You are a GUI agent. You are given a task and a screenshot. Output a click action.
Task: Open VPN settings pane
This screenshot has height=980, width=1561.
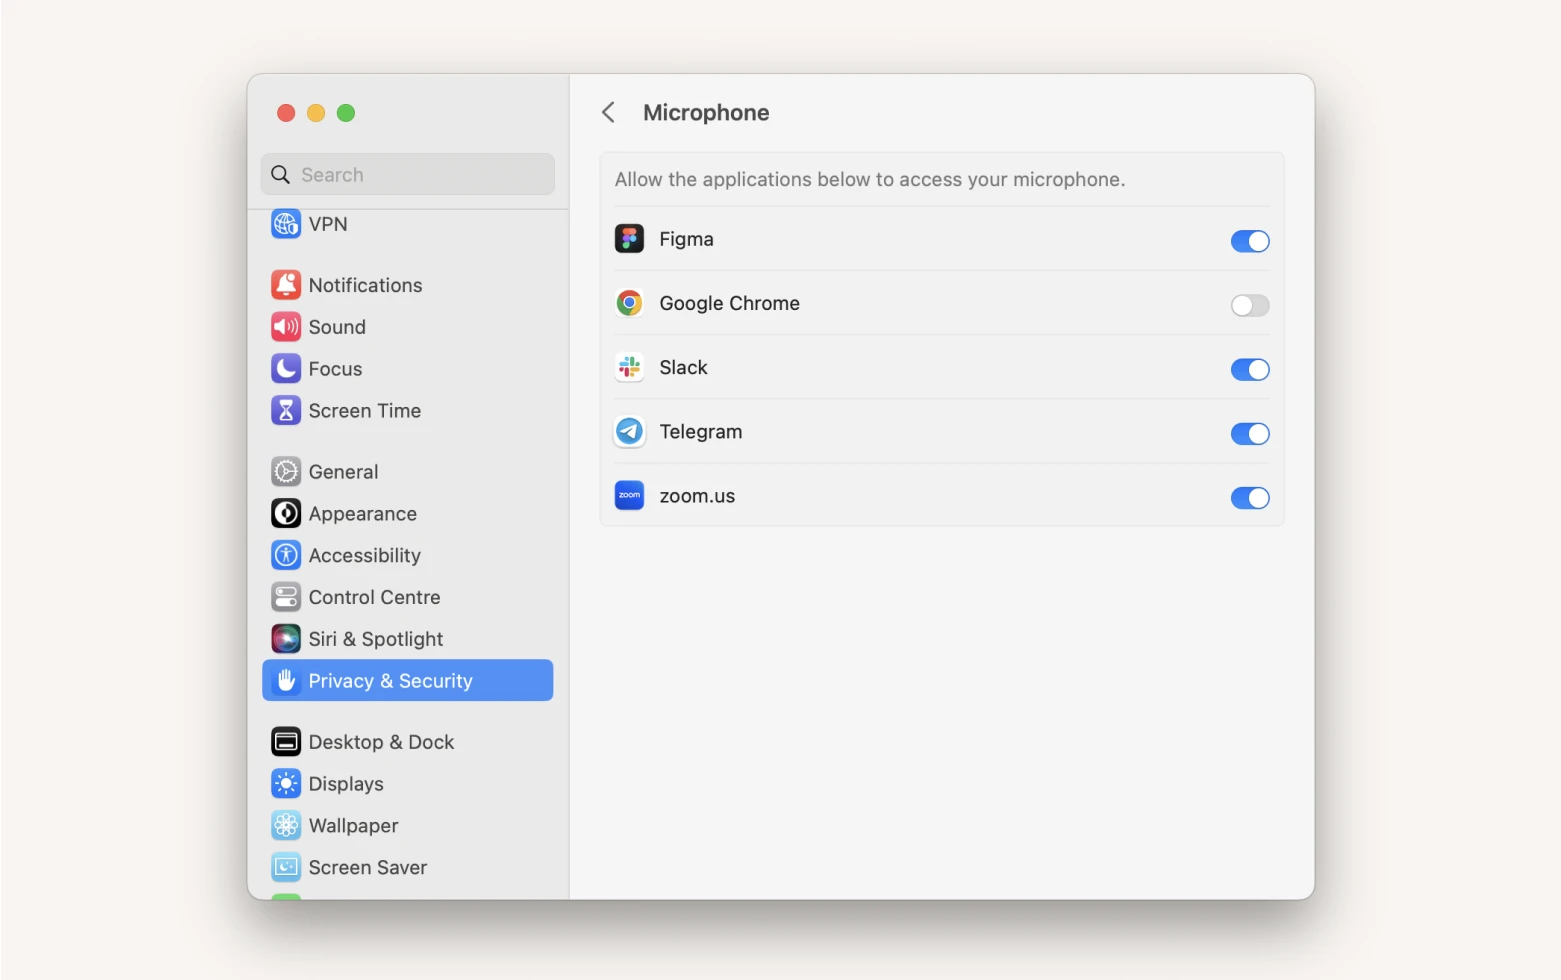408,224
